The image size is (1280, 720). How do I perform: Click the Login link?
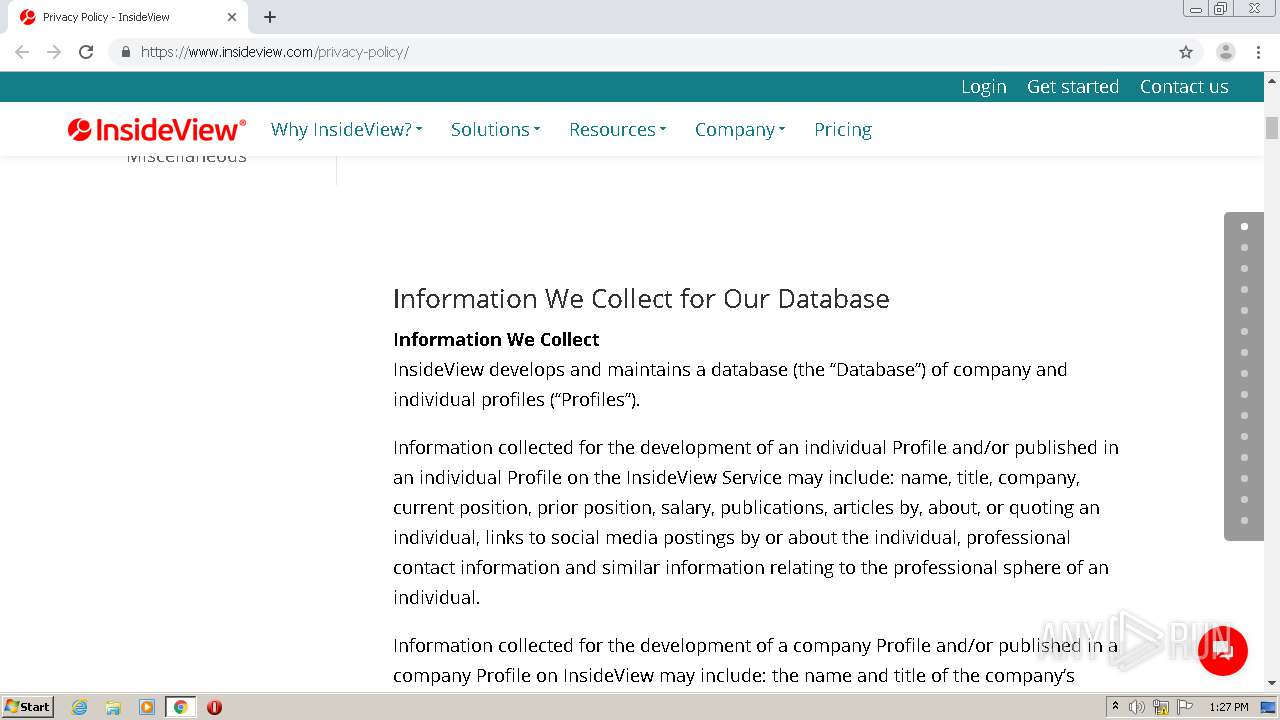pos(984,87)
